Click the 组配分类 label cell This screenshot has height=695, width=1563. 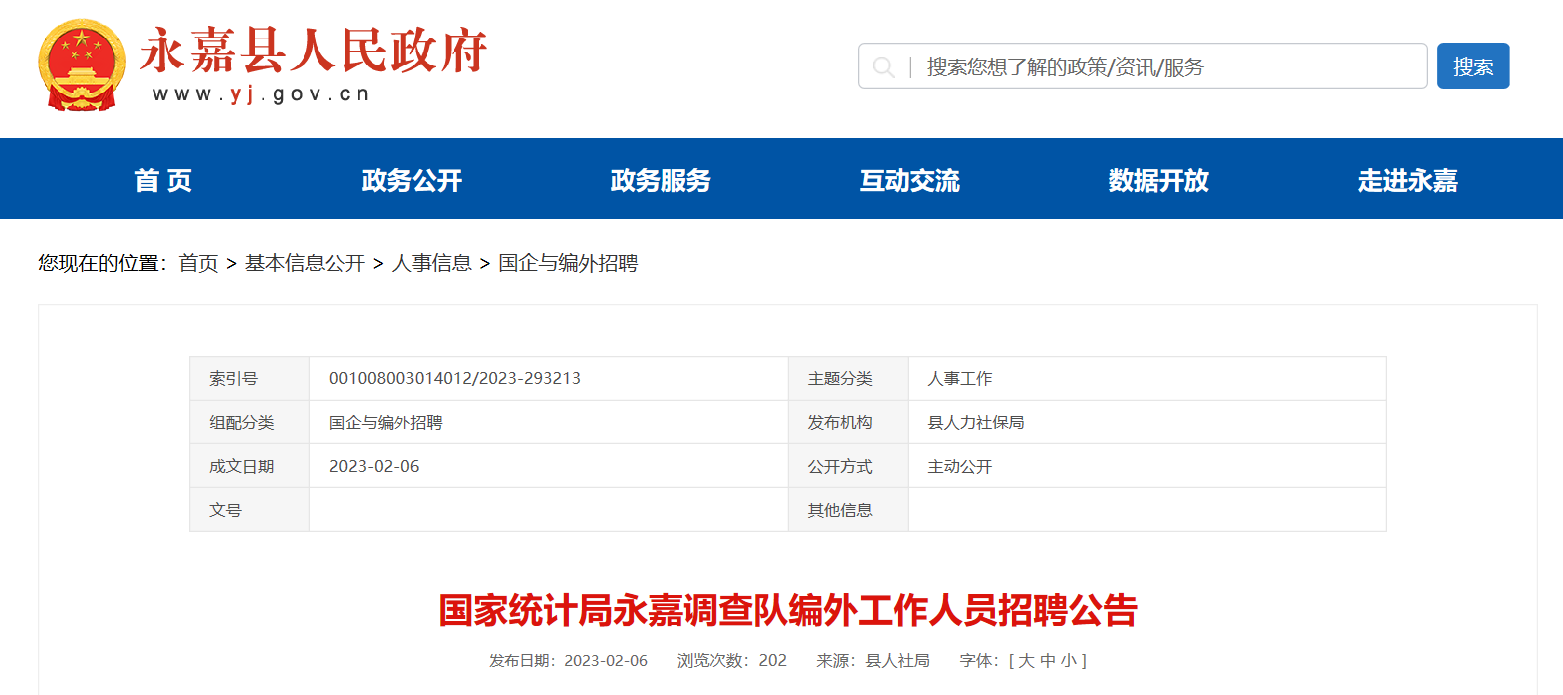[x=249, y=422]
